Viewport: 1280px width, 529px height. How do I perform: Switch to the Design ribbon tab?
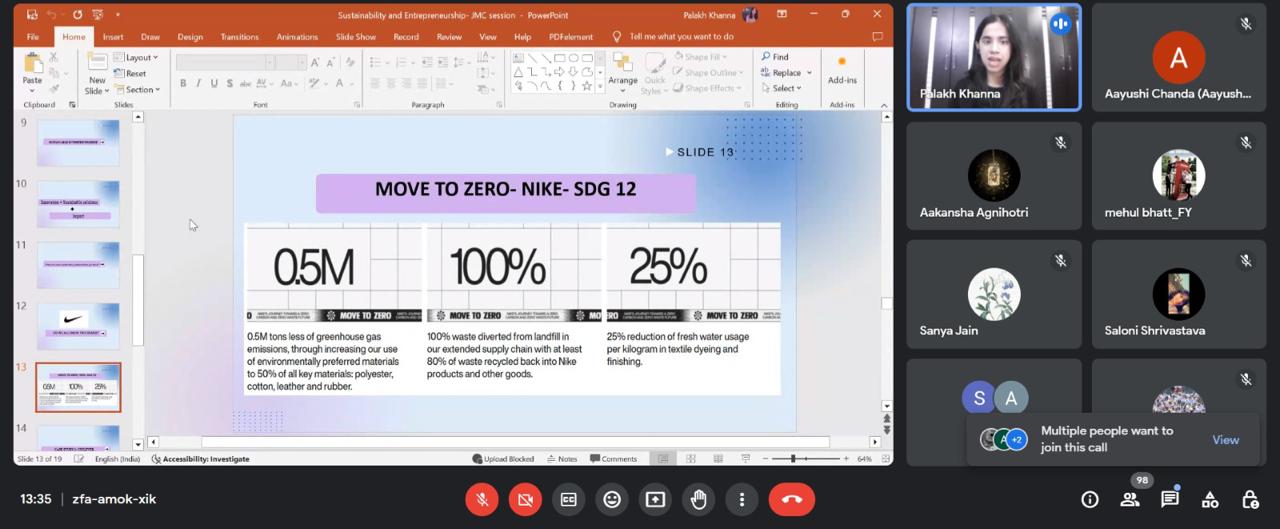(190, 37)
